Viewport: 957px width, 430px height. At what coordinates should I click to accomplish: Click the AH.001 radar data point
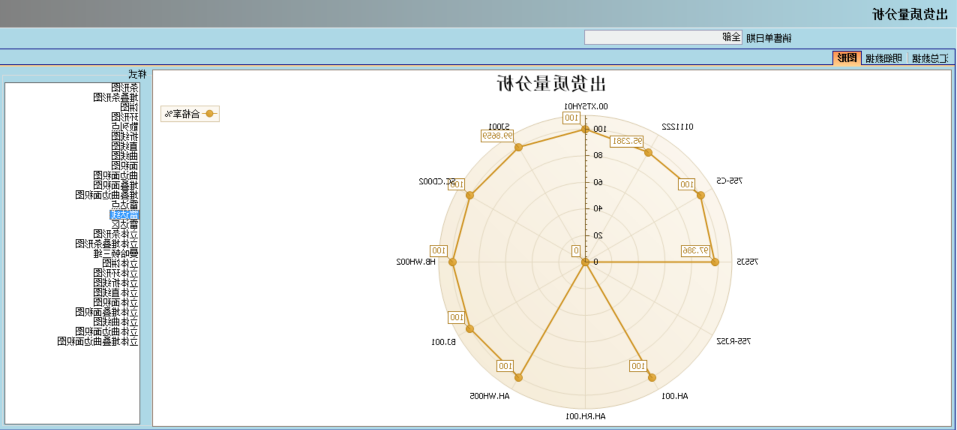[x=651, y=377]
